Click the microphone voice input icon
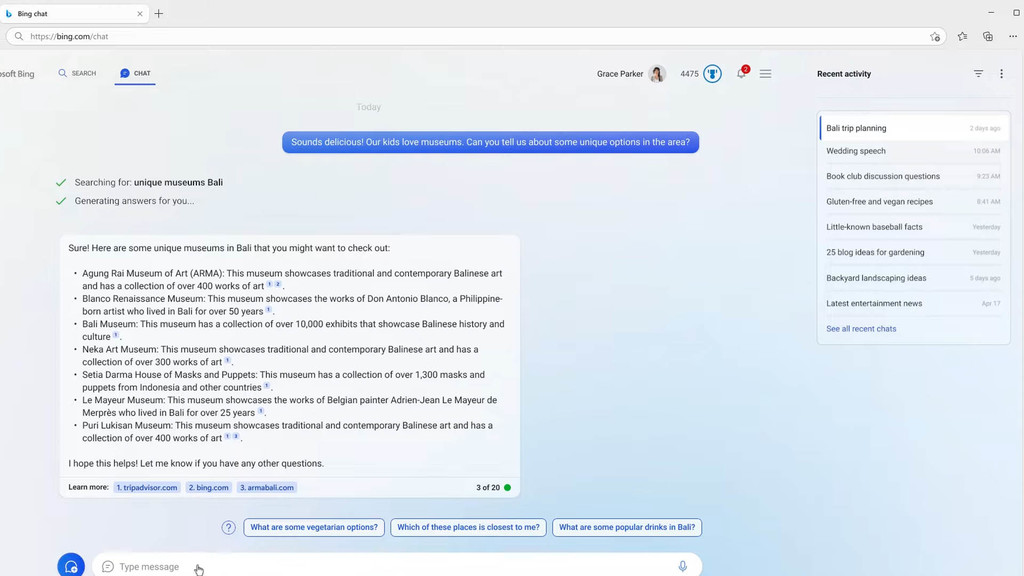This screenshot has width=1024, height=576. point(683,566)
